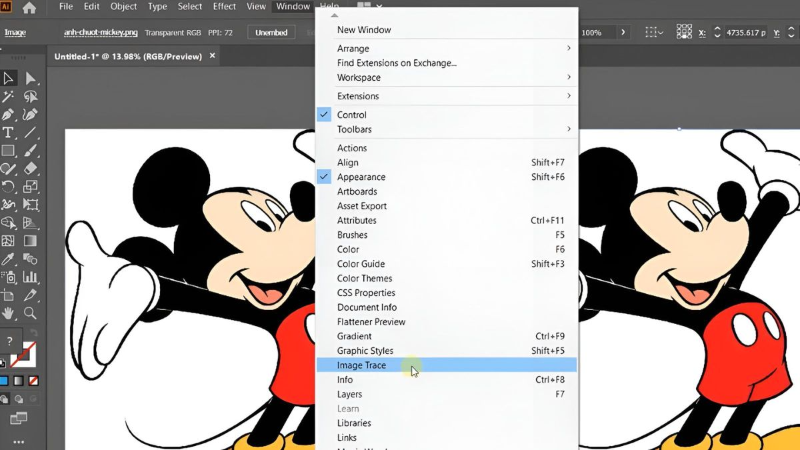Click the anh-chuot-mickey.png linked file name
The image size is (800, 450).
click(x=101, y=32)
